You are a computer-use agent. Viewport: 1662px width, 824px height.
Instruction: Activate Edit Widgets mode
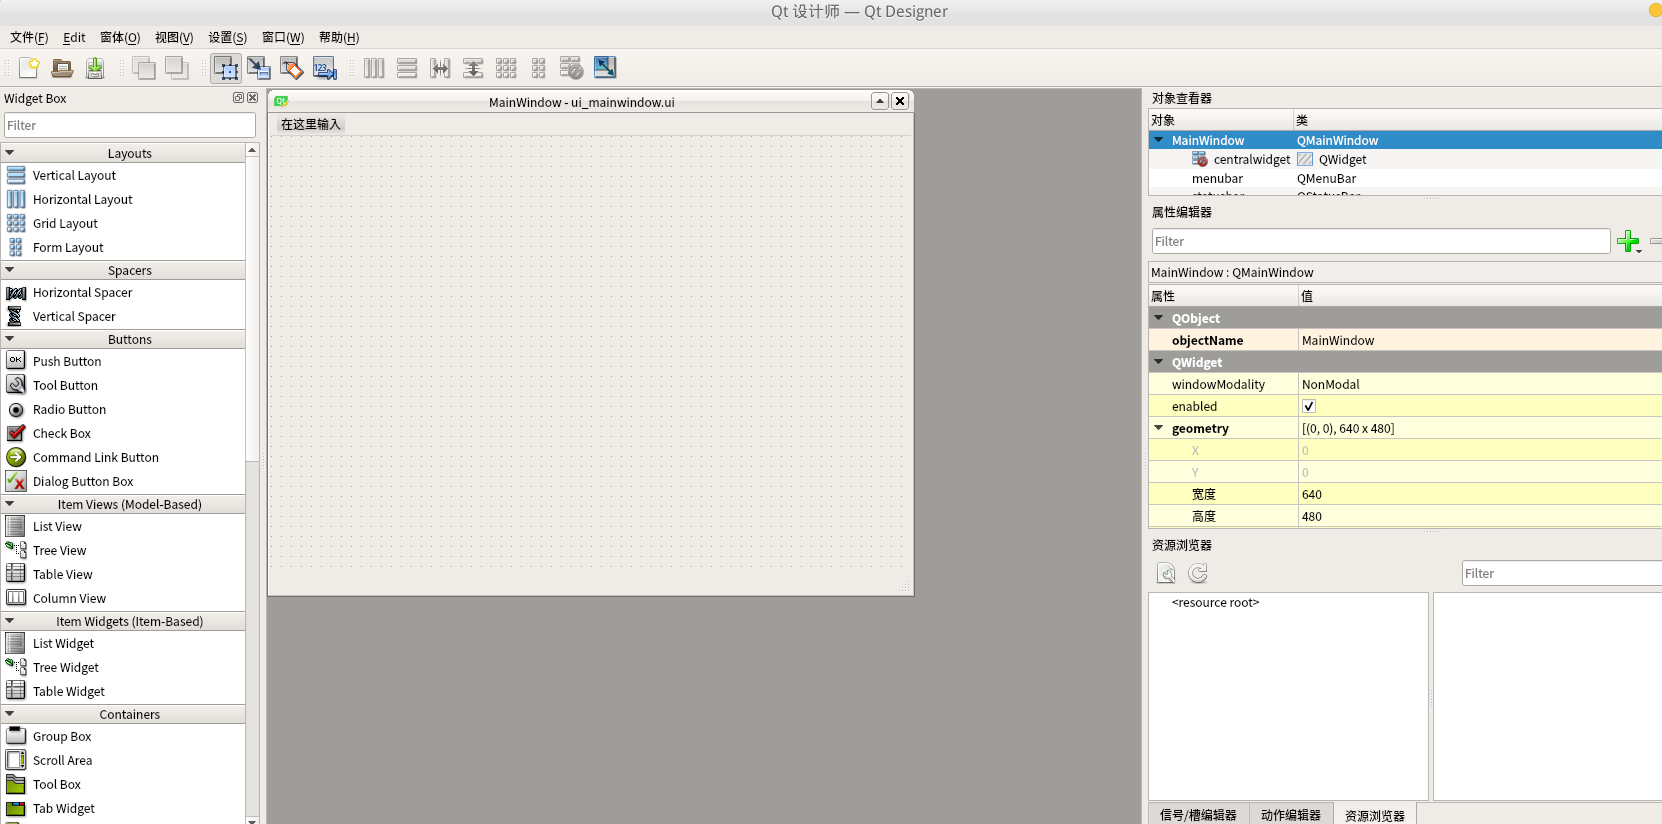[226, 68]
